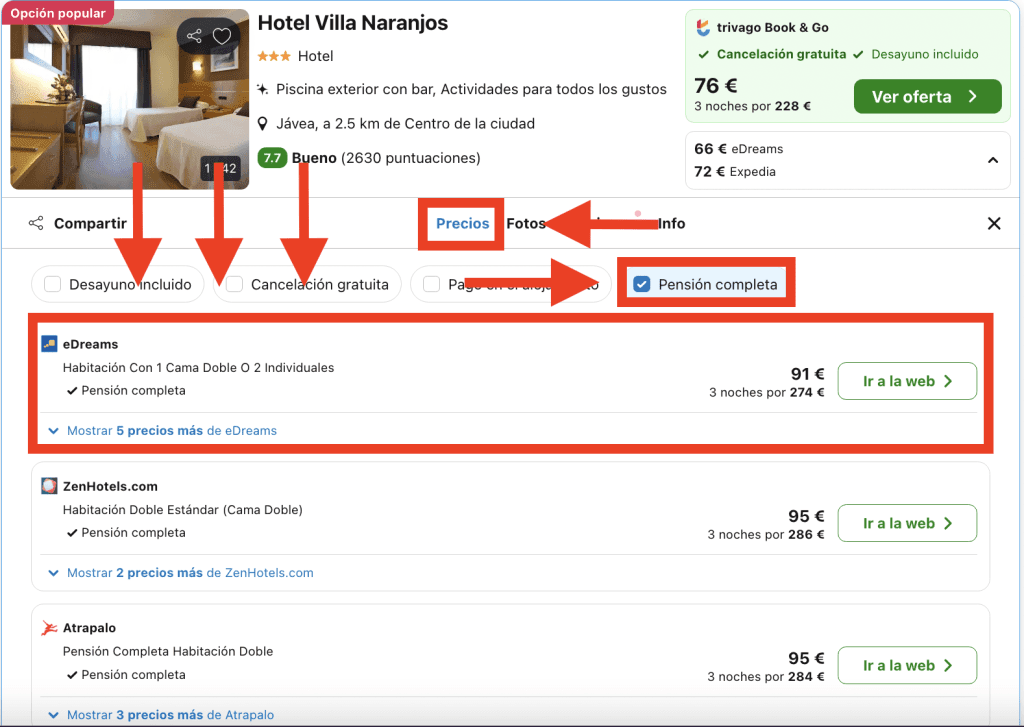Click the share icon on hotel photo
Viewport: 1024px width, 727px height.
point(194,37)
